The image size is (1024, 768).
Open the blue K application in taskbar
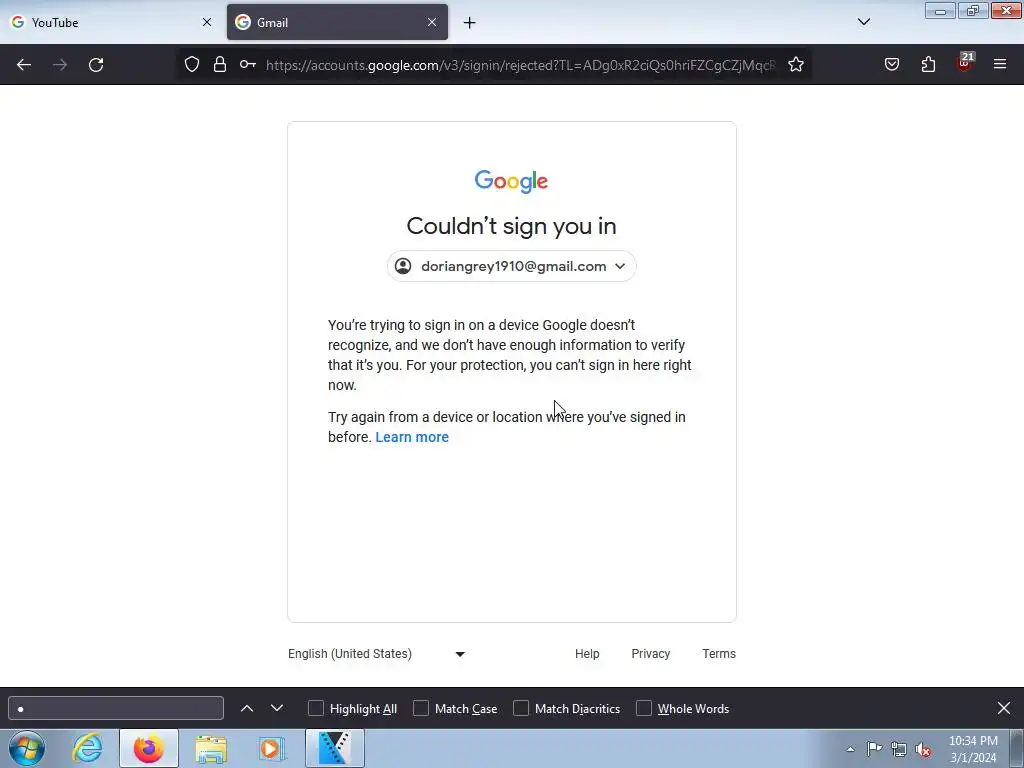[334, 748]
